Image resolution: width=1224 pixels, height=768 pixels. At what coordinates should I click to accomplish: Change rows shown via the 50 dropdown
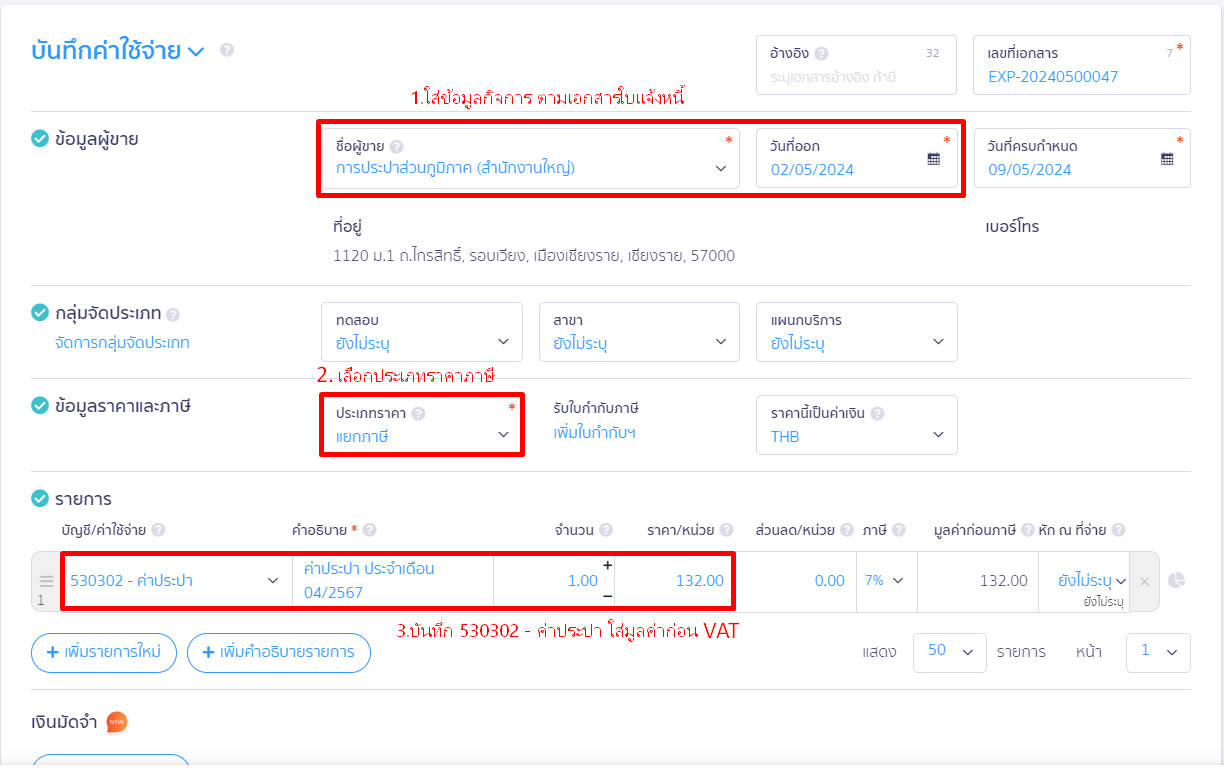click(x=950, y=652)
